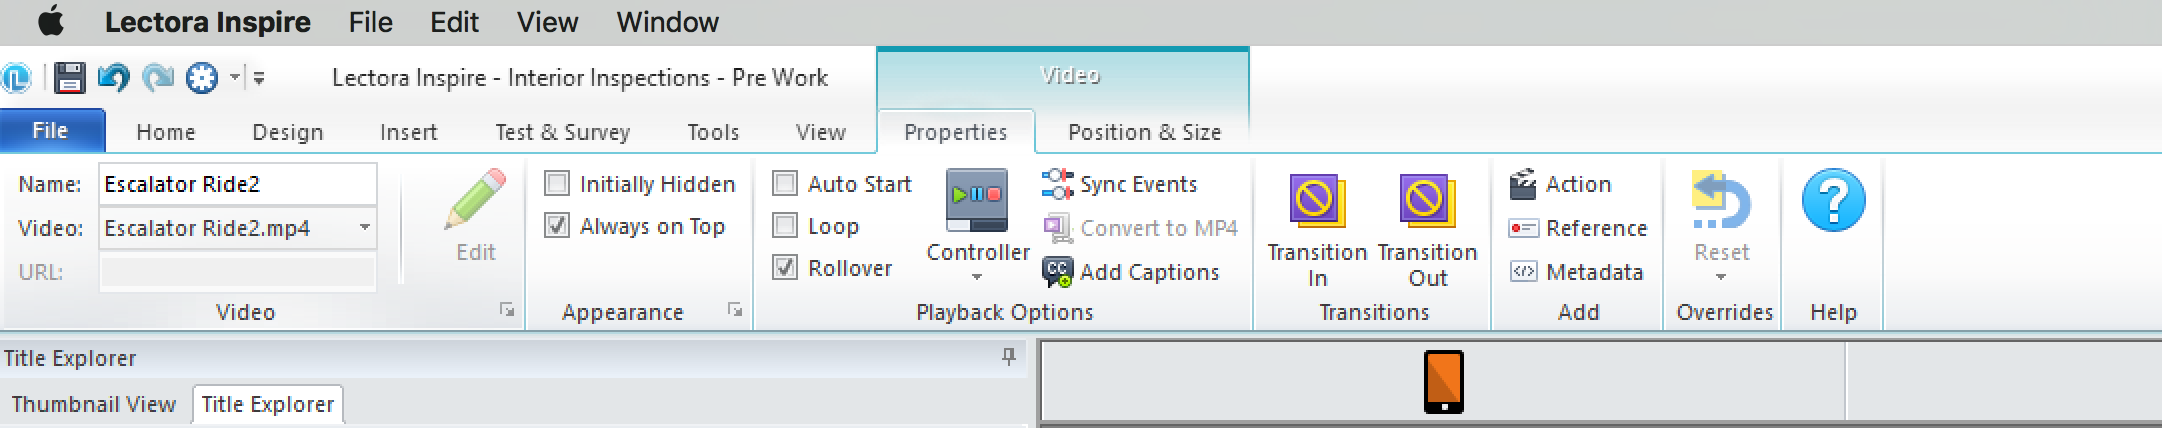Uncheck the Rollover checkbox
Screen dimensions: 2162x428
785,268
